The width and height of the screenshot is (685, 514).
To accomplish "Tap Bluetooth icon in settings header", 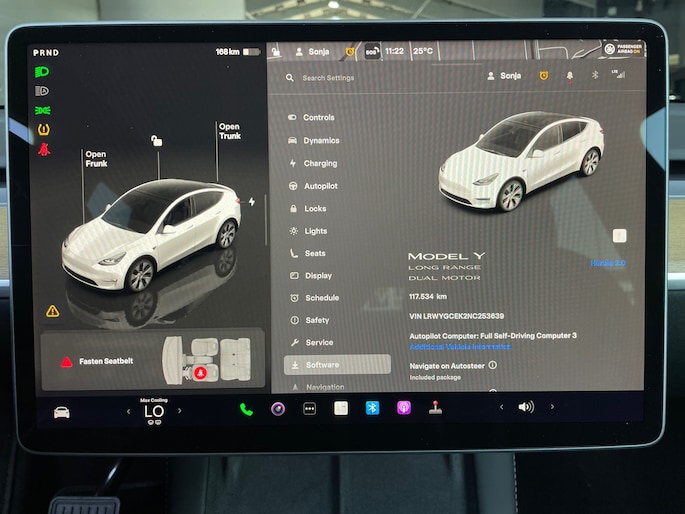I will click(595, 75).
